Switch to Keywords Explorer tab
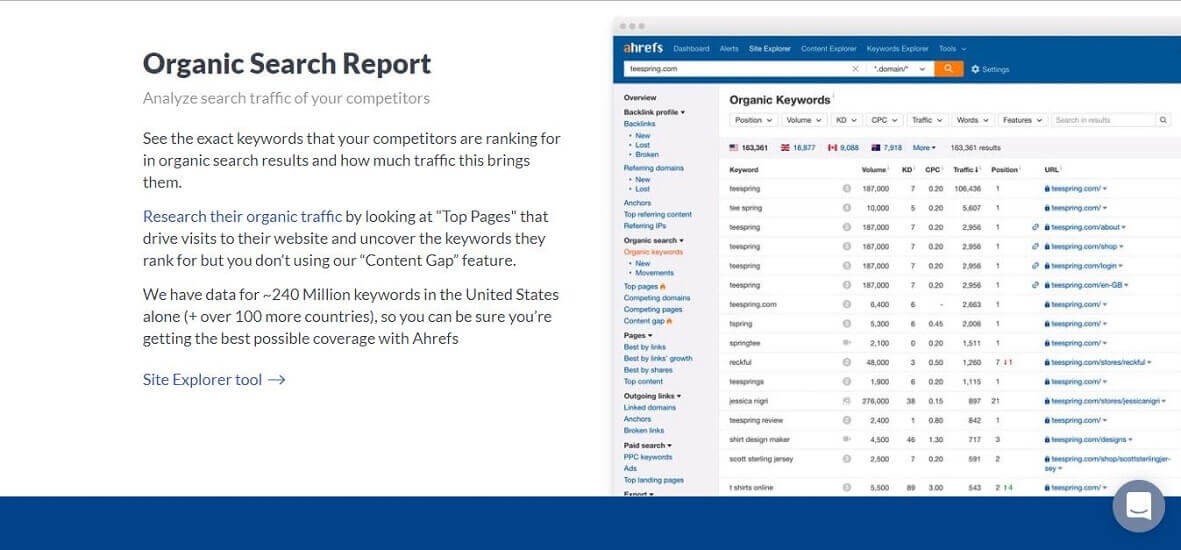Screen dimensions: 1181x550 (x=897, y=48)
